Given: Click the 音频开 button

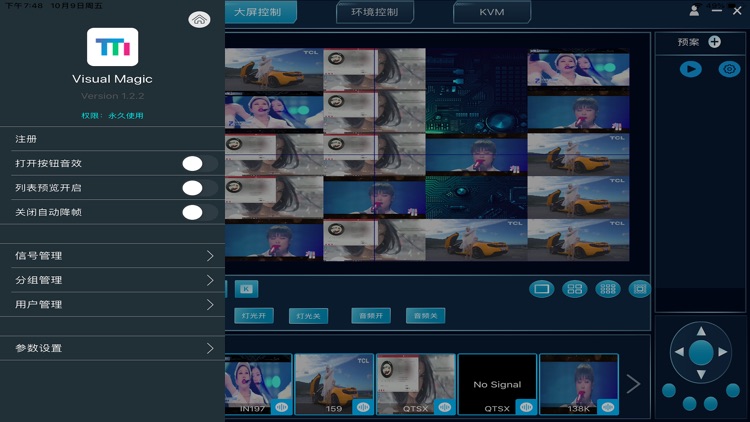Looking at the screenshot, I should (371, 316).
